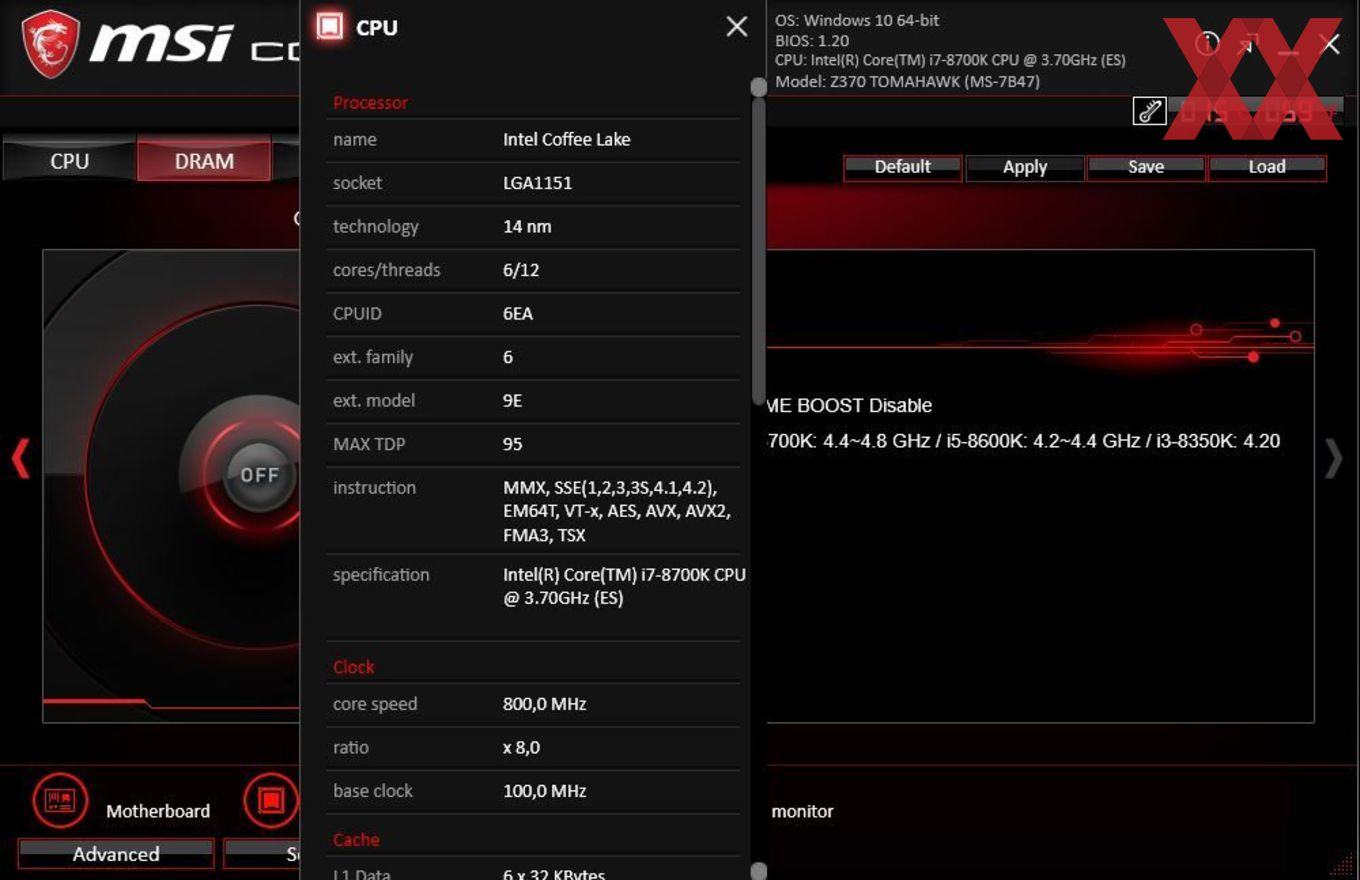Select the 100,0 MHz base clock value
The image size is (1360, 880).
tap(545, 791)
